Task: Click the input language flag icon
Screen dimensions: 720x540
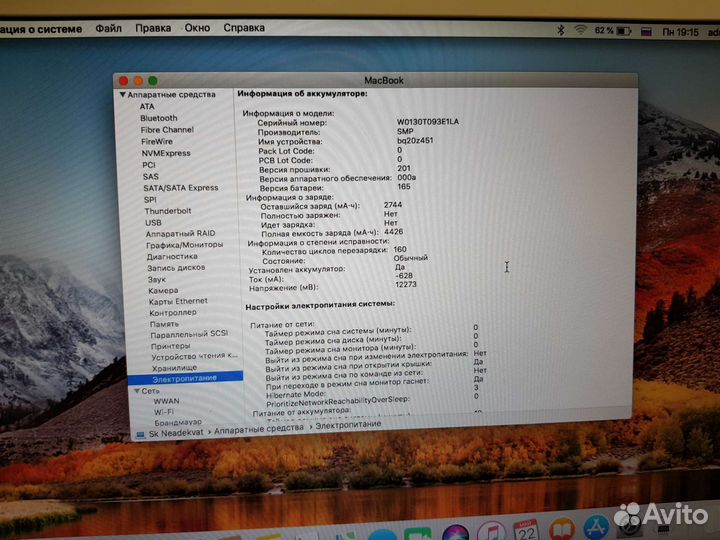Action: [647, 32]
